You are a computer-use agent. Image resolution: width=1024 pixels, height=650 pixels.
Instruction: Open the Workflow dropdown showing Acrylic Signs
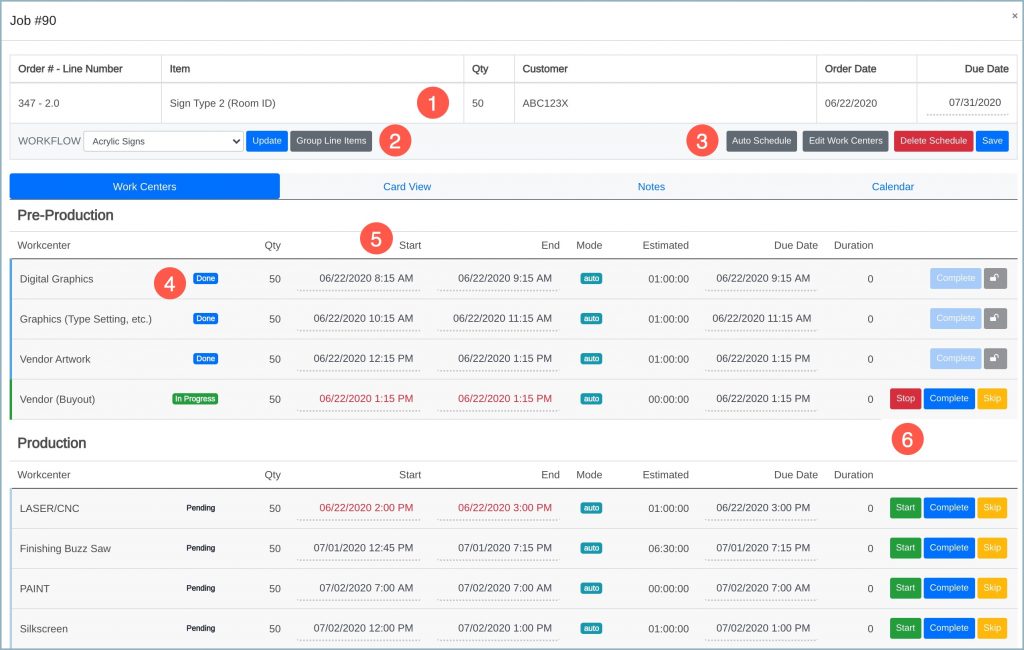tap(163, 141)
